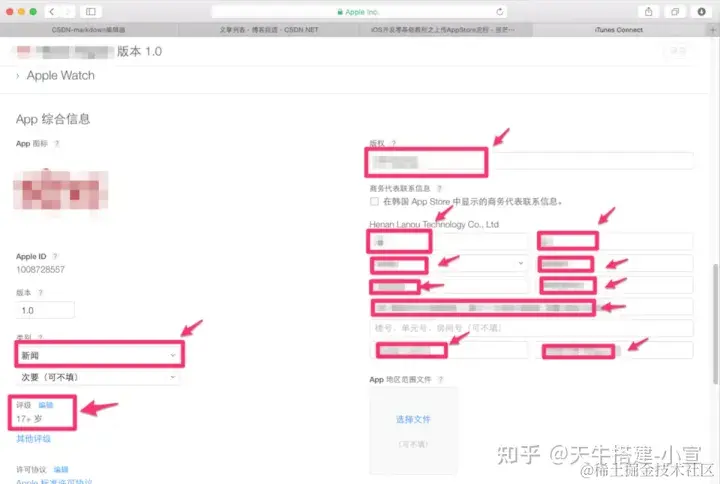Open the secondary category dropdown 次要（可不填）

click(x=98, y=377)
